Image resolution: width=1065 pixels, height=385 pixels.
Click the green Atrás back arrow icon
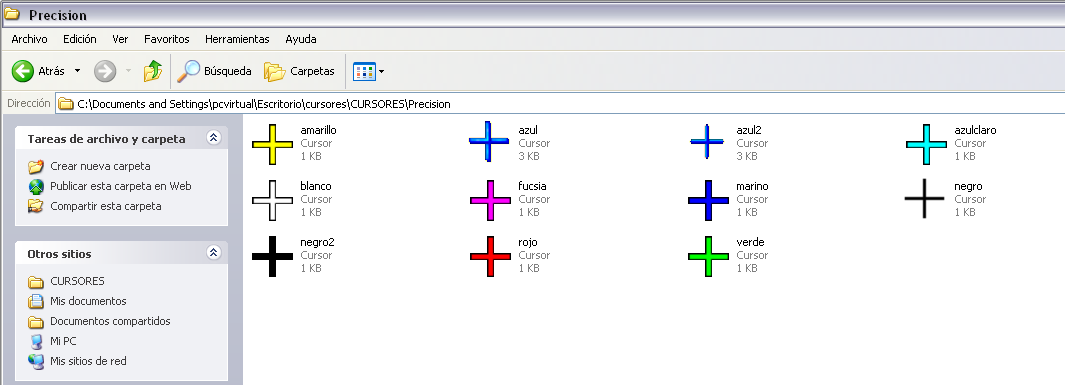pos(23,71)
